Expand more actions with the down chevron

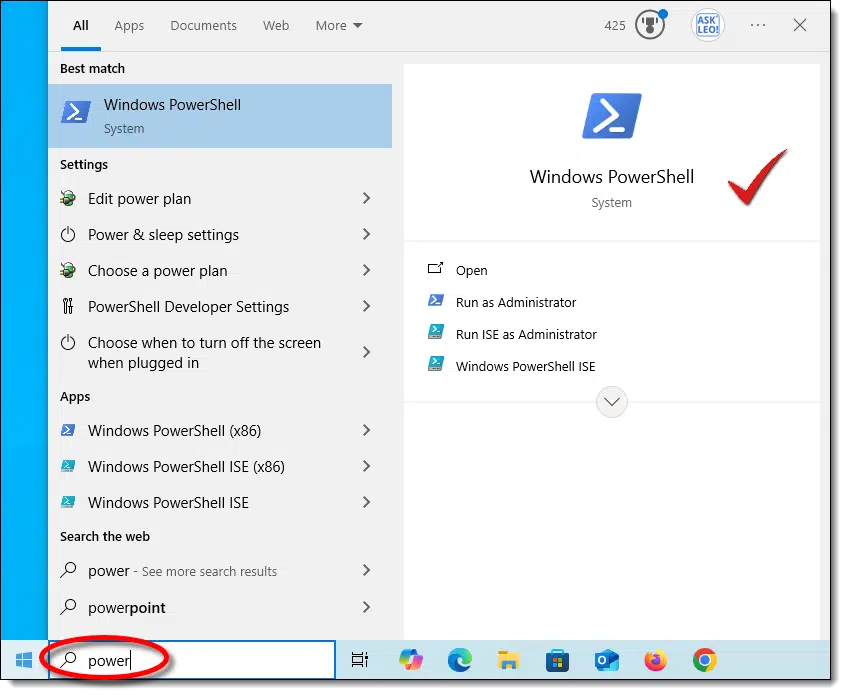click(x=612, y=402)
